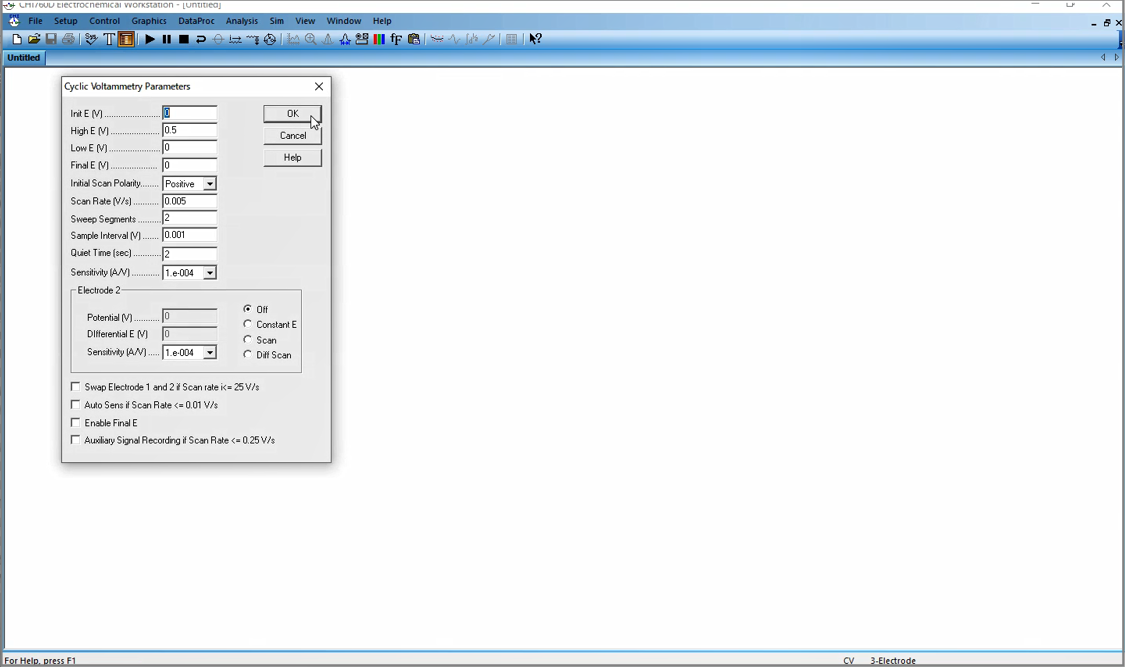Click the color bars toolbar icon
Viewport: 1125px width, 667px height.
[379, 39]
